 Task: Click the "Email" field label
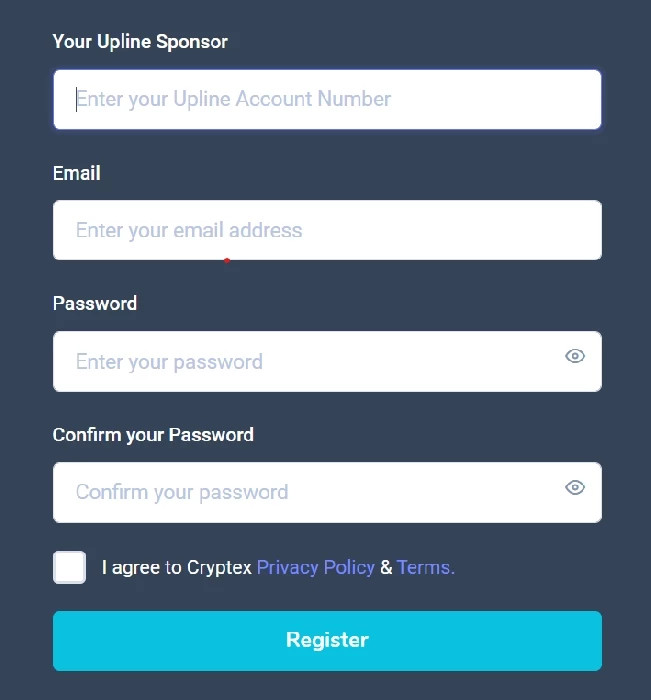77,173
